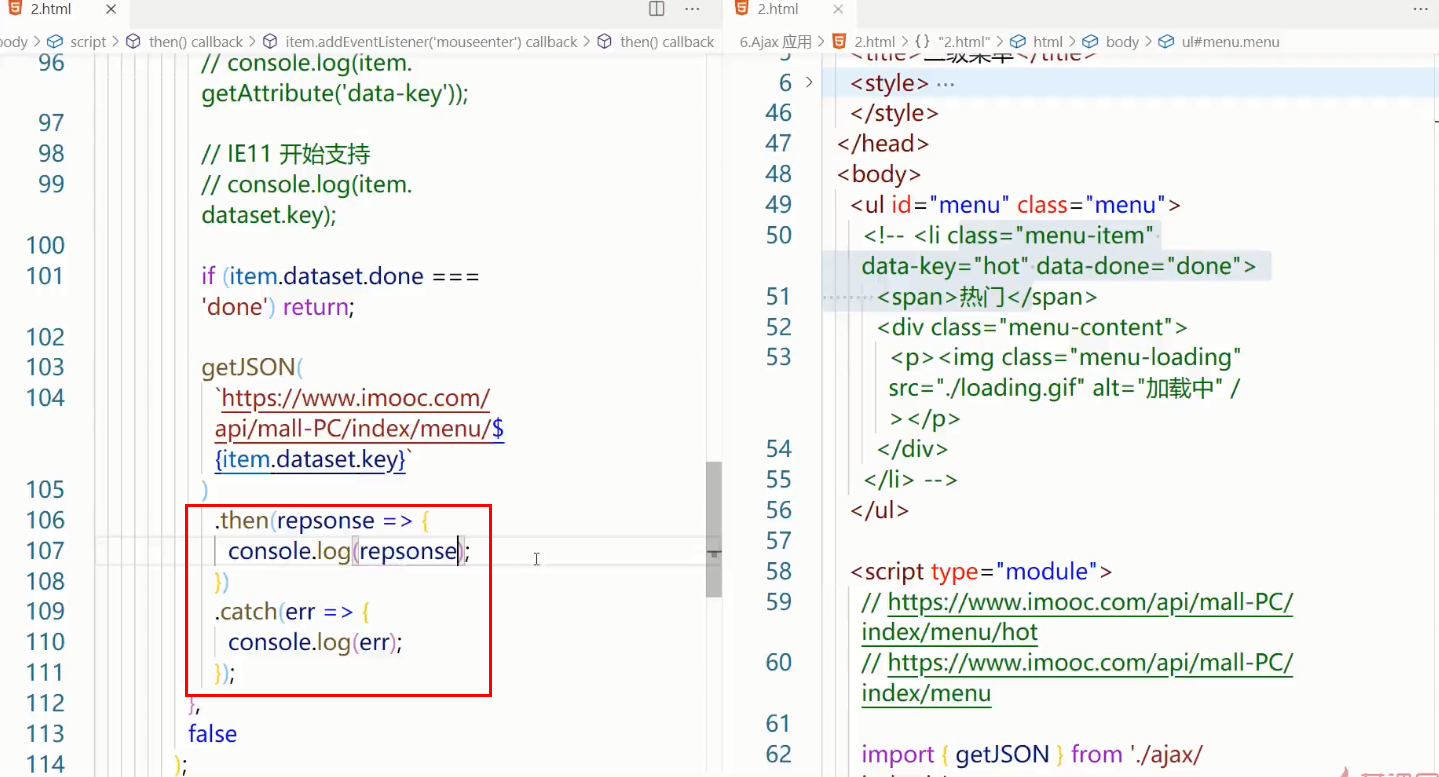The width and height of the screenshot is (1439, 777).
Task: Click the left editor vertical scrollbar thumb
Action: pos(713,529)
